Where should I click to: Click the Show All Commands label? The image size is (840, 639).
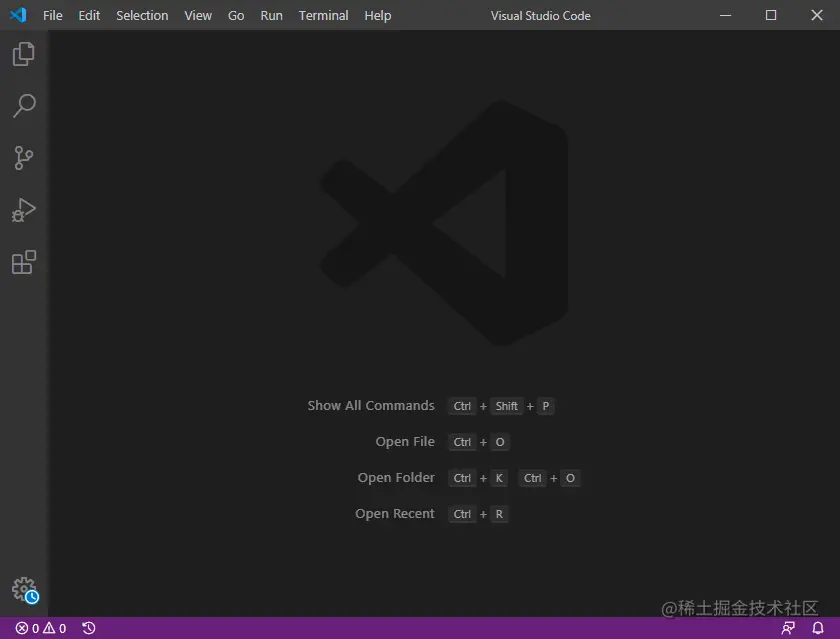pyautogui.click(x=371, y=405)
